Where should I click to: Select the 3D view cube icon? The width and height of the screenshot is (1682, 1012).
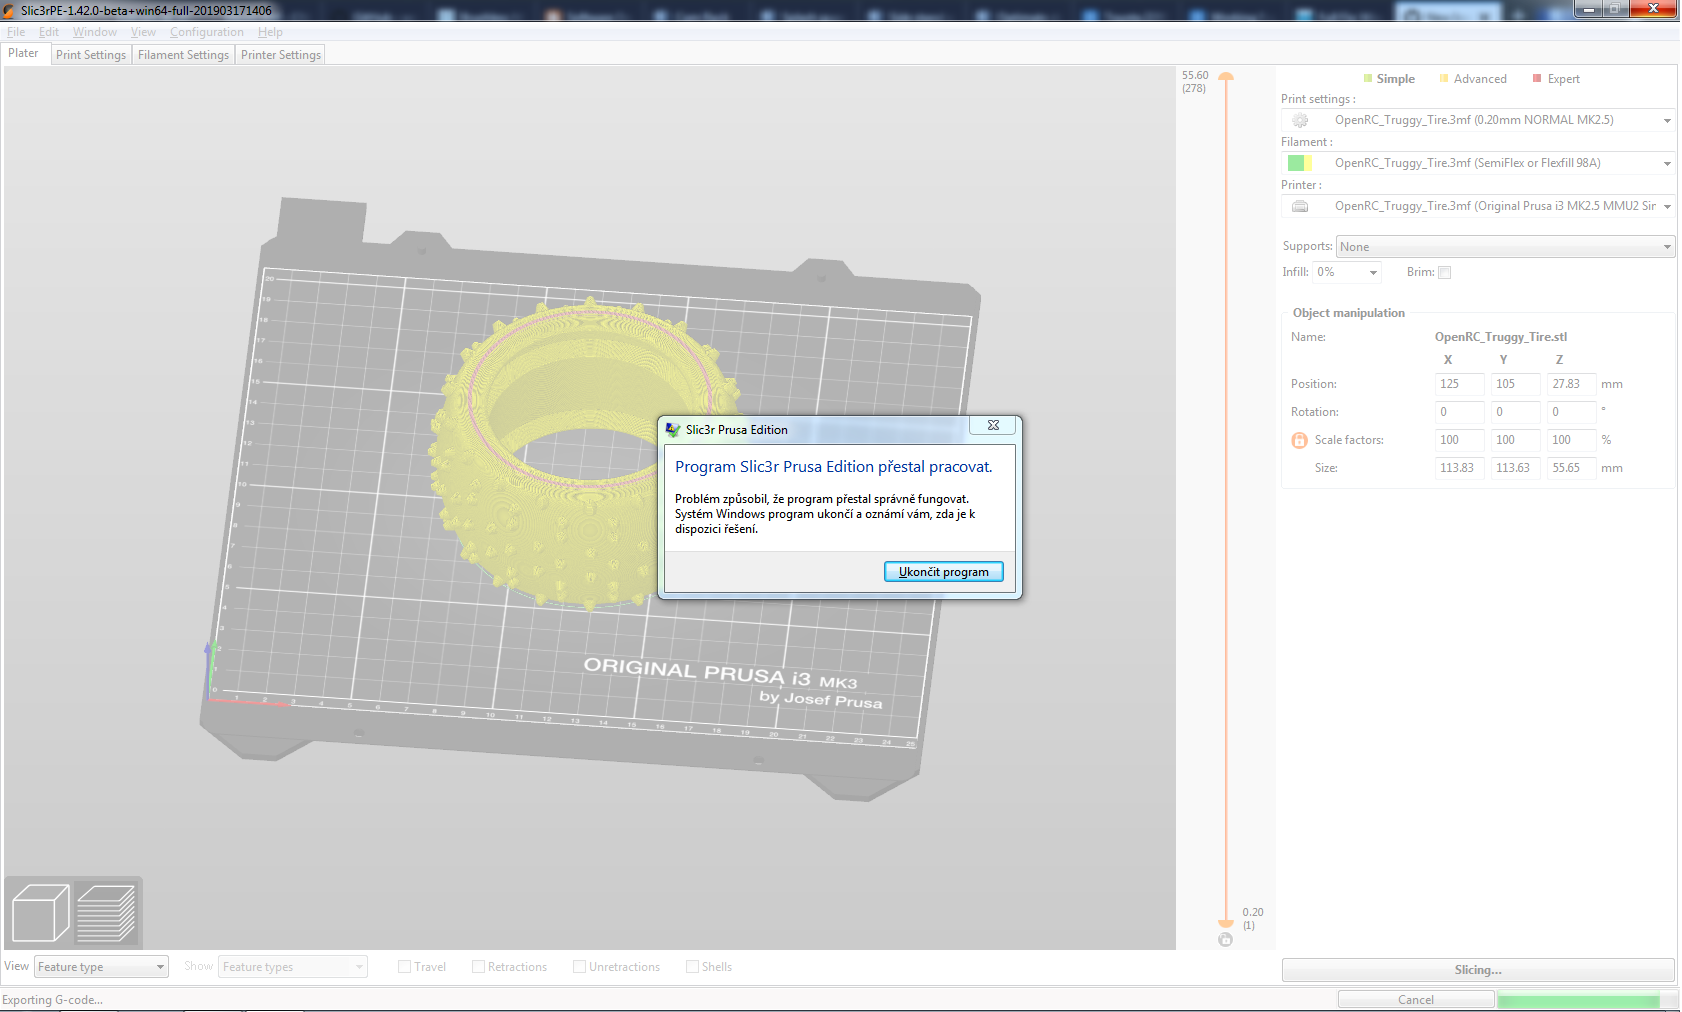(x=41, y=911)
